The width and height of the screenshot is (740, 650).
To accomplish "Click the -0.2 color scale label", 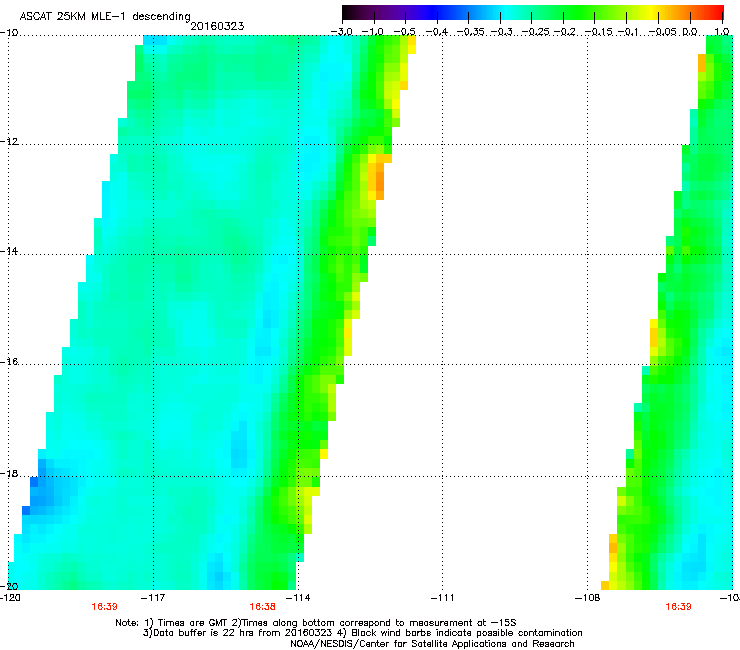I will [x=565, y=32].
